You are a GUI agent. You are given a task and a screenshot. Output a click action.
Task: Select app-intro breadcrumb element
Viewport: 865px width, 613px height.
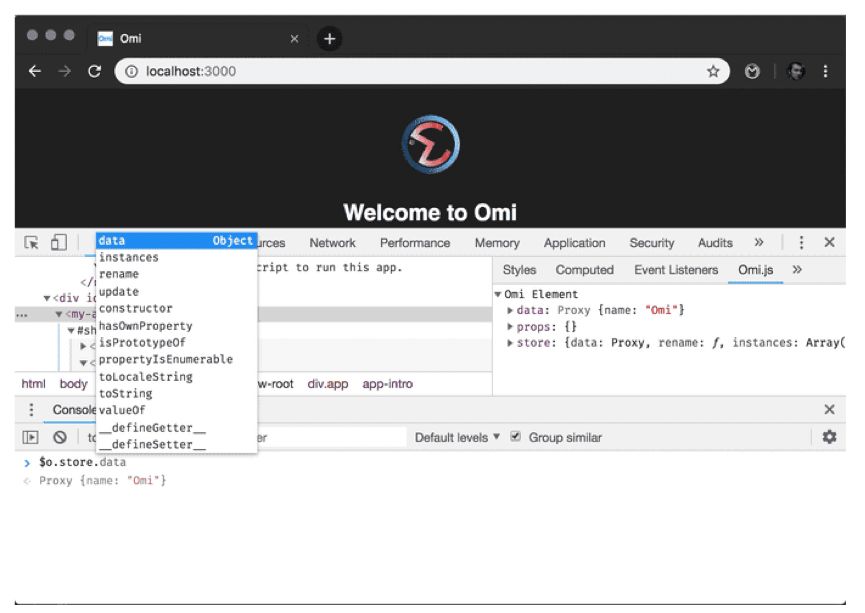coord(387,384)
